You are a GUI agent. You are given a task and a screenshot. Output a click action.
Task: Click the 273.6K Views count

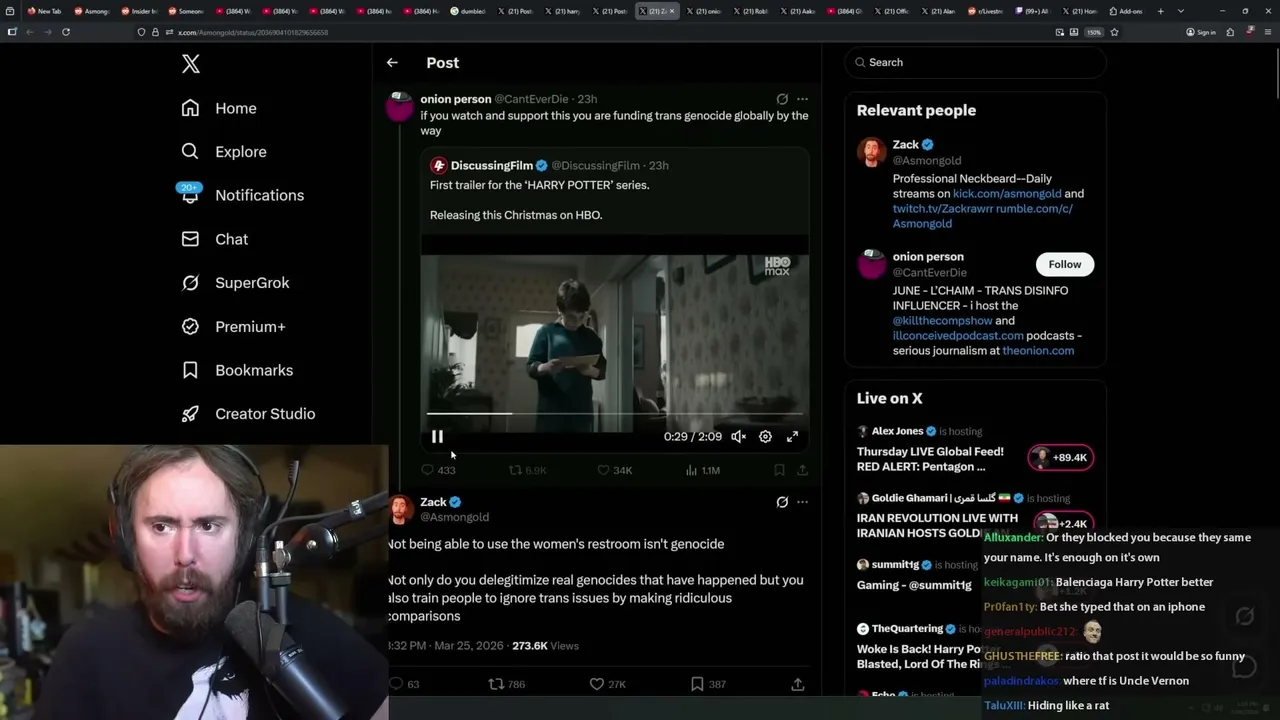click(545, 646)
